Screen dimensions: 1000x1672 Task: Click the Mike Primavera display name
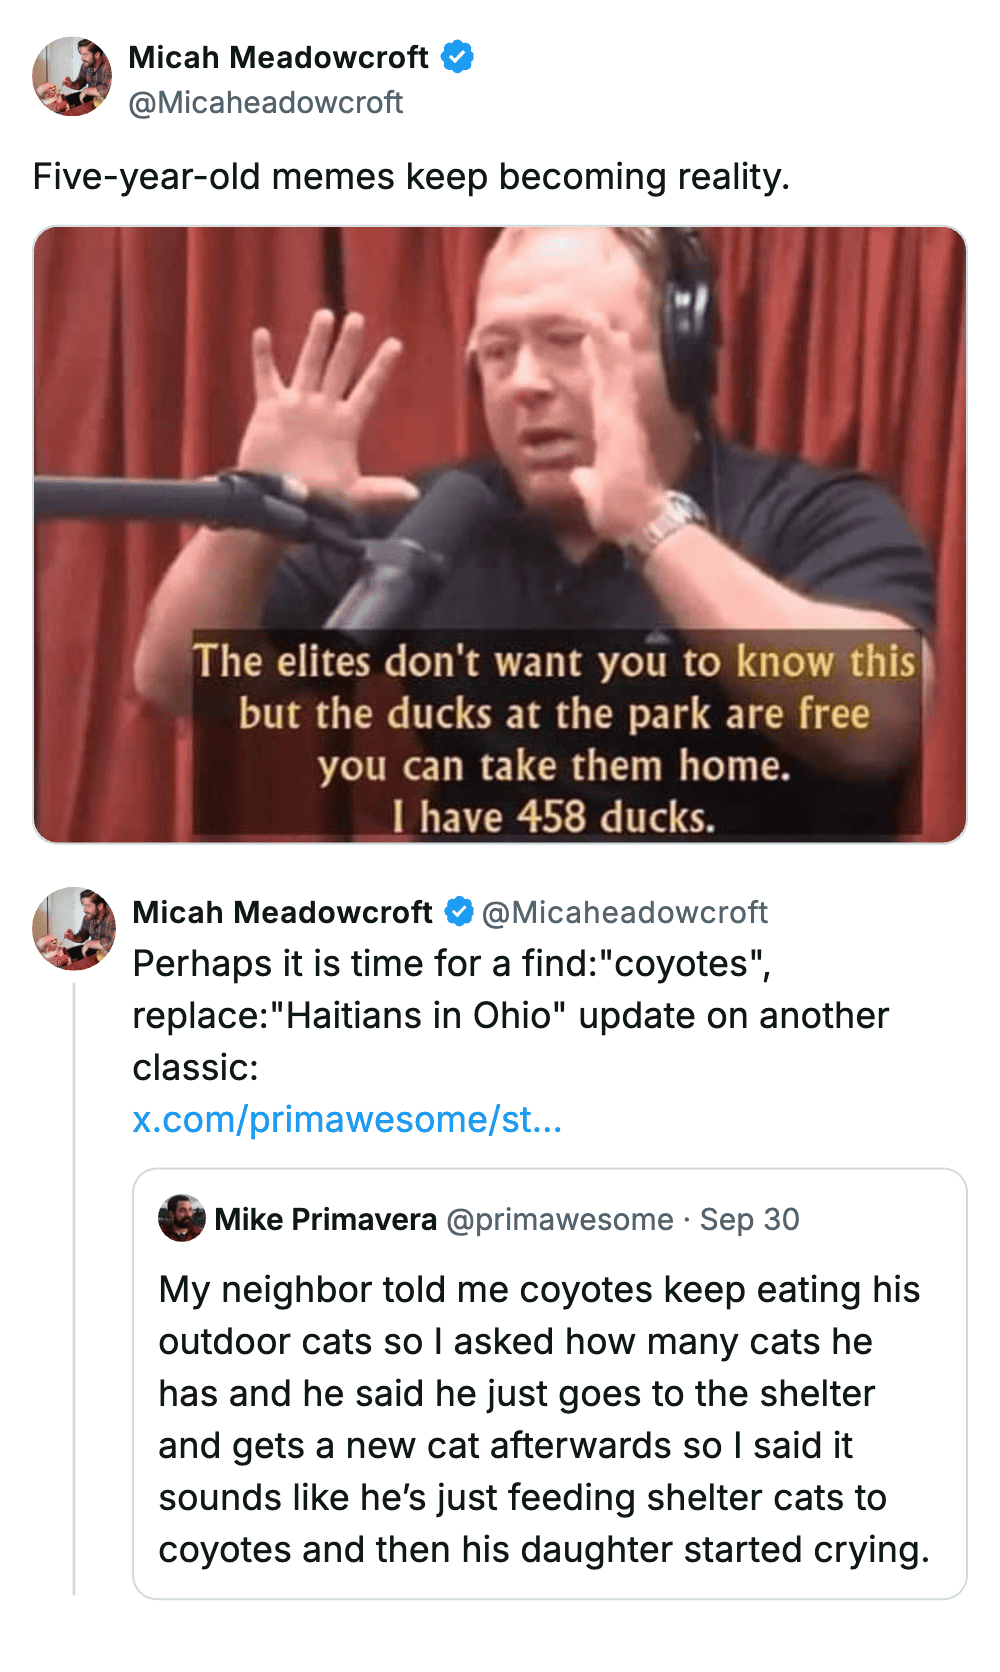(326, 1219)
